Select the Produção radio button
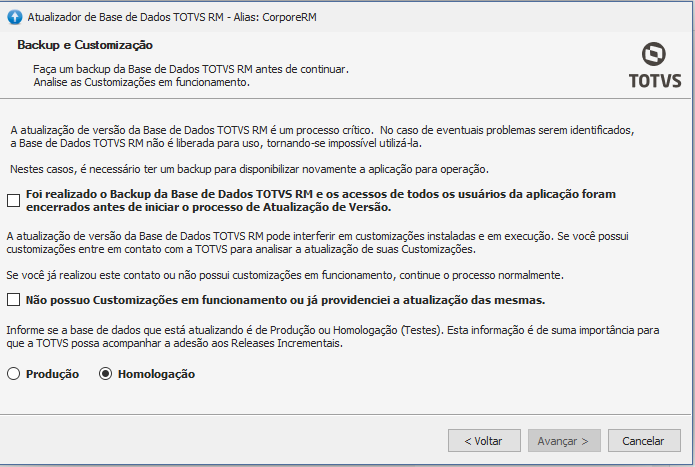695x467 pixels. 14,374
